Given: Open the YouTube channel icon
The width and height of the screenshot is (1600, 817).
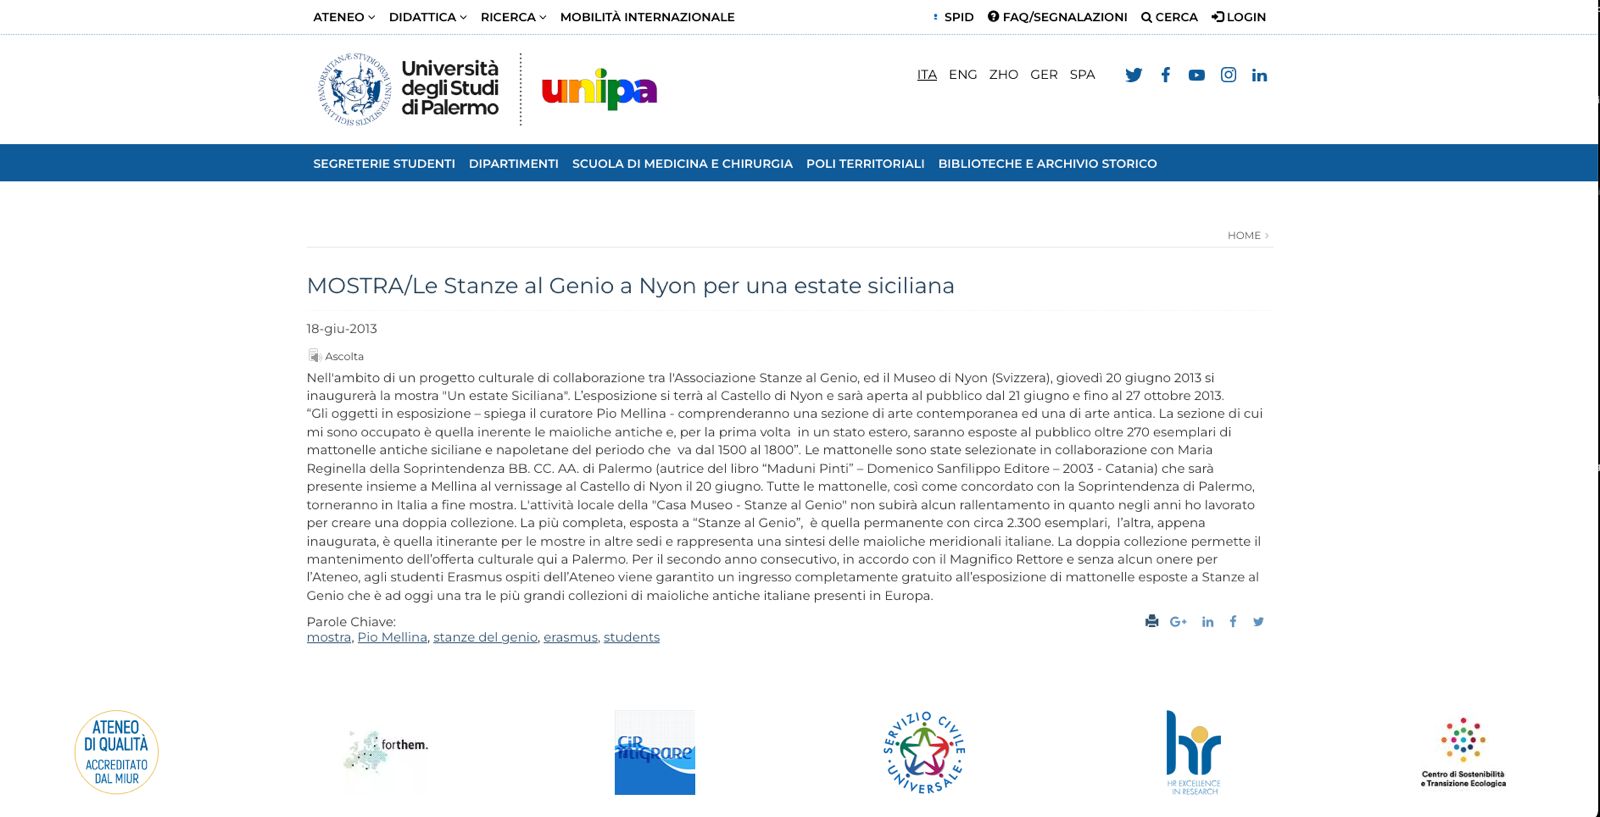Looking at the screenshot, I should pos(1196,75).
